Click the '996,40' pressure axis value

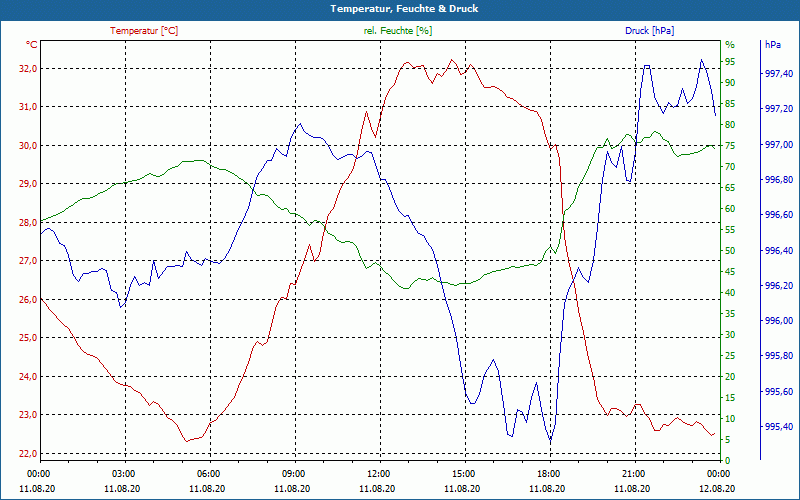779,251
